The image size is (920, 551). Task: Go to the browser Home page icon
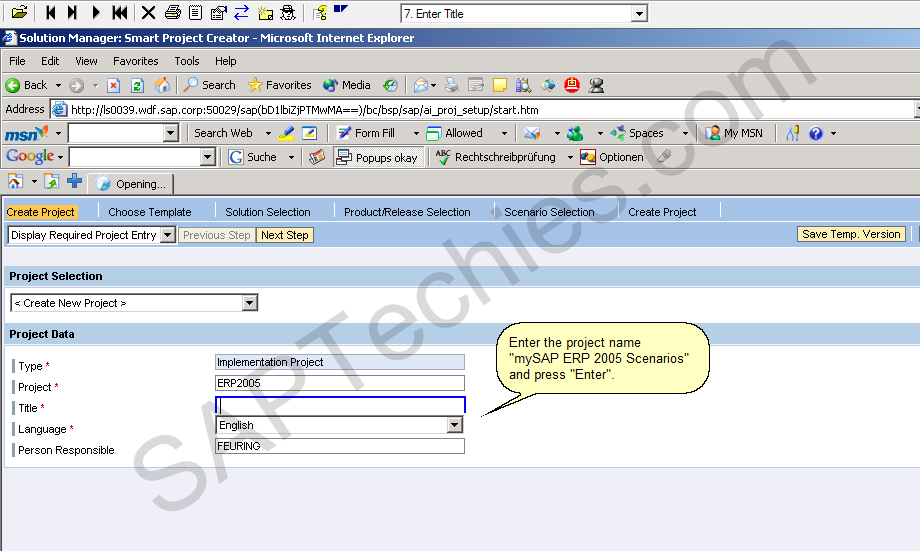click(x=162, y=85)
